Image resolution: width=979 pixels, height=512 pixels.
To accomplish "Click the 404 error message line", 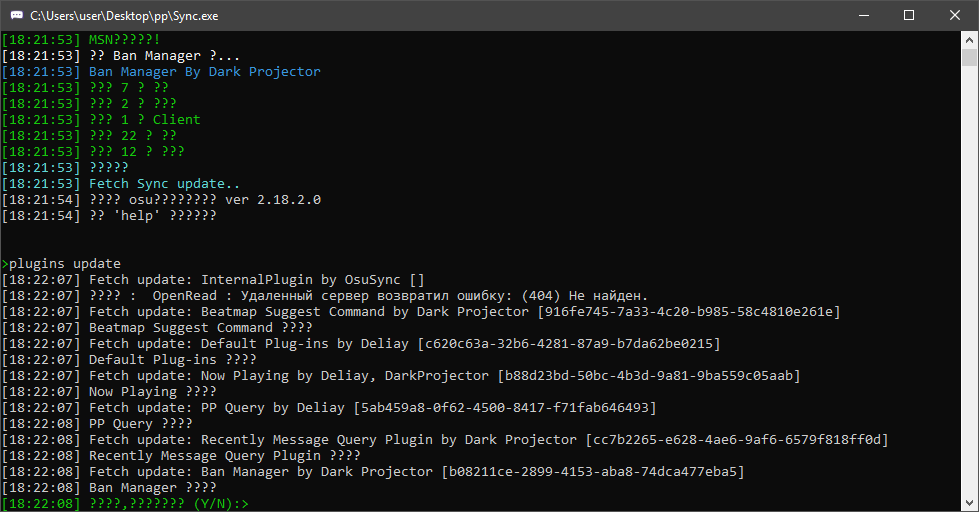I will pos(325,295).
